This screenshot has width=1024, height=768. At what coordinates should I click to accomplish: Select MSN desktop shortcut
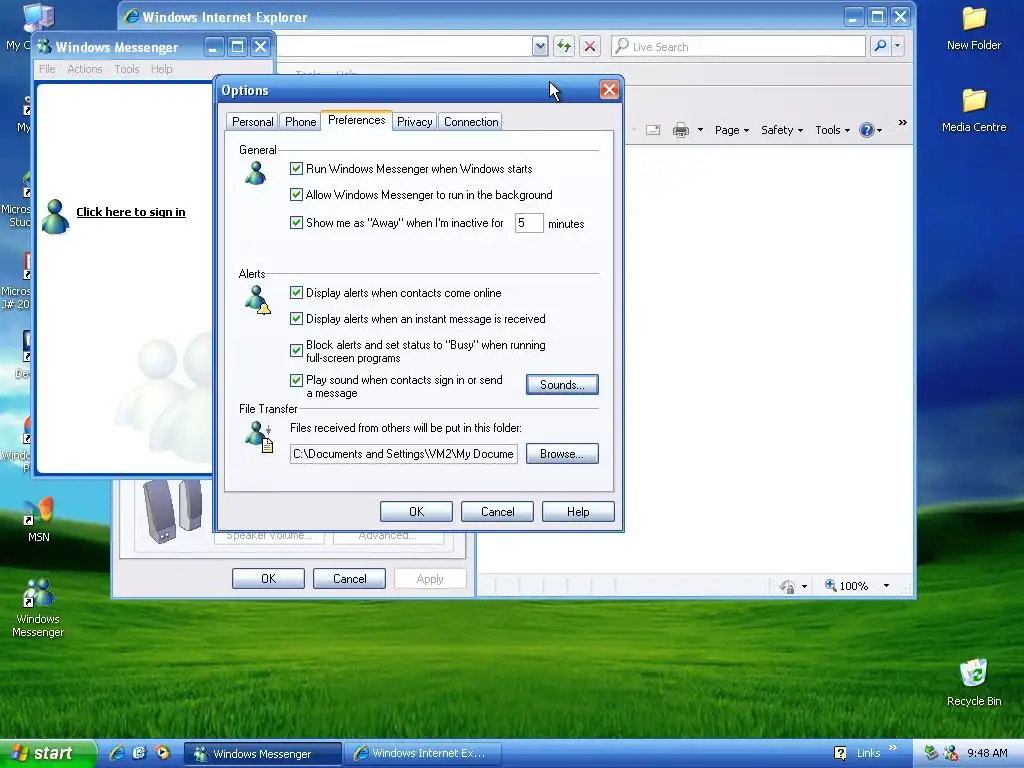[39, 520]
